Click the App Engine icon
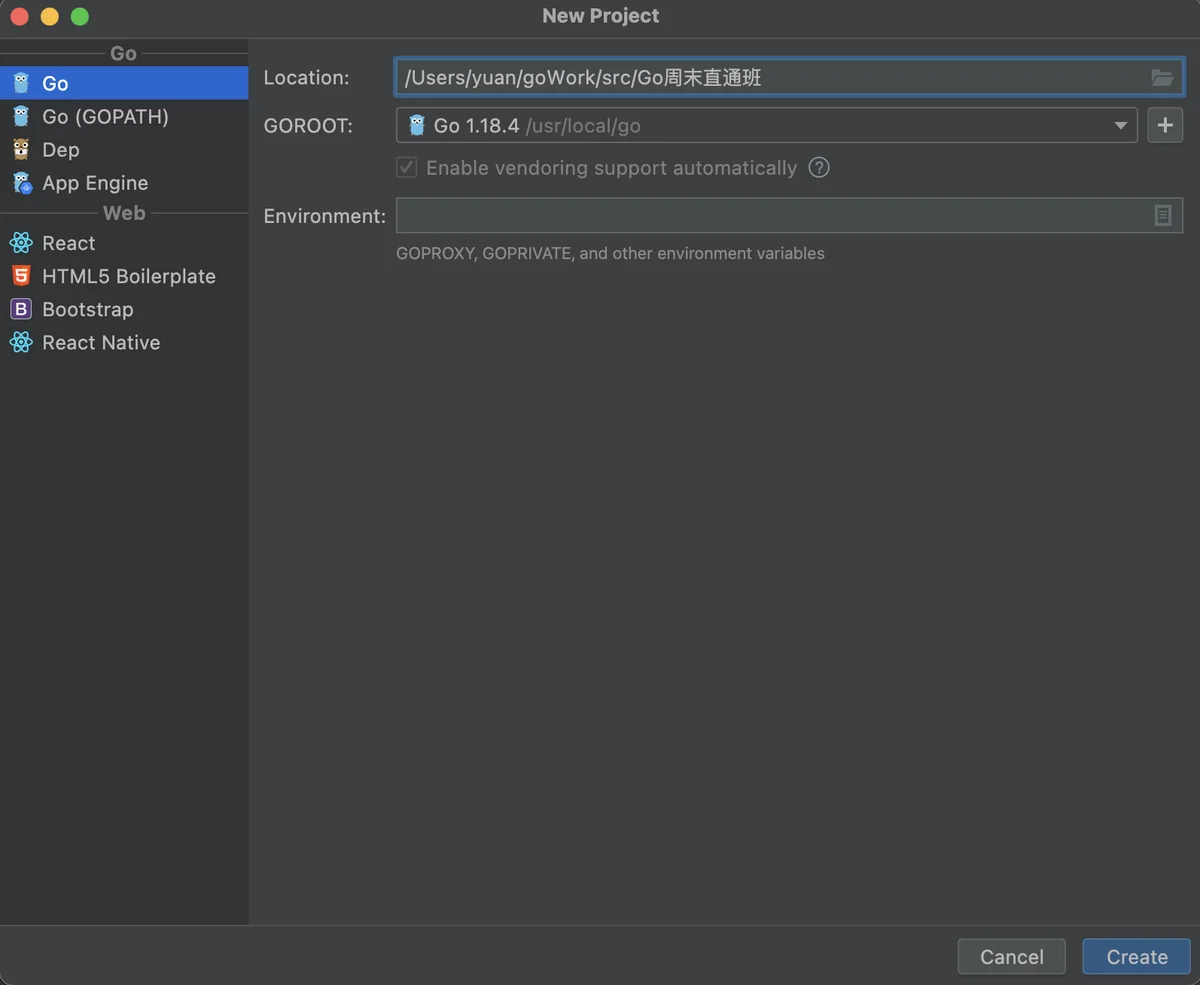The image size is (1200, 985). (21, 182)
